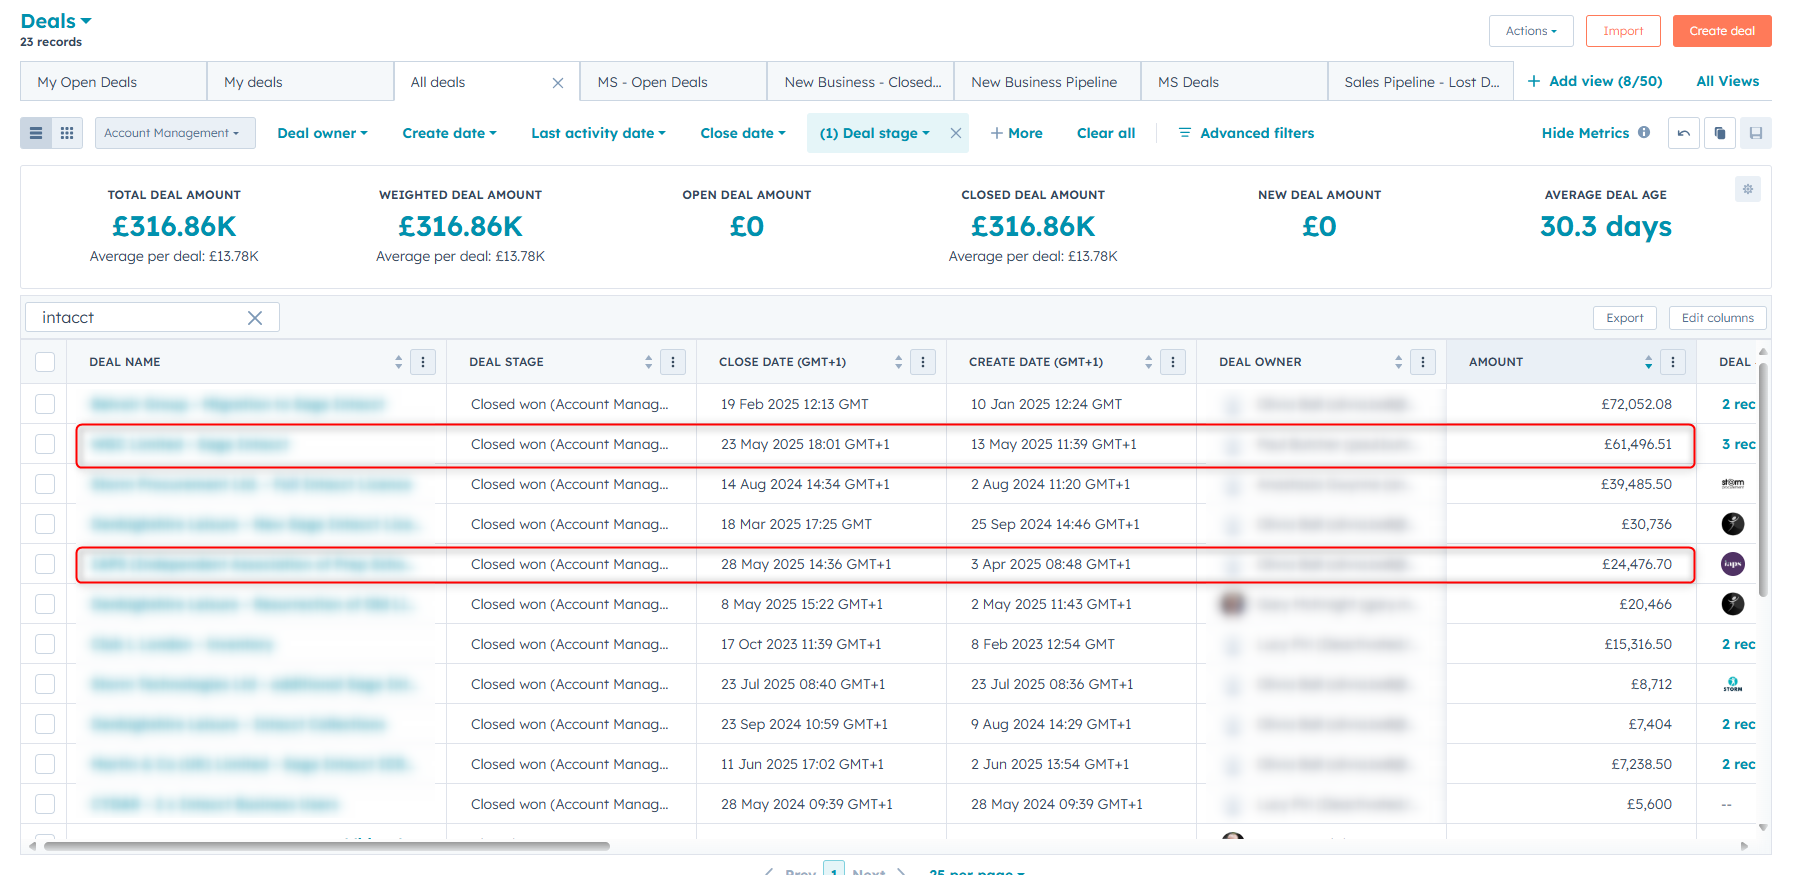This screenshot has width=1796, height=875.
Task: Select checkbox for £20,466 deal row
Action: tap(45, 604)
